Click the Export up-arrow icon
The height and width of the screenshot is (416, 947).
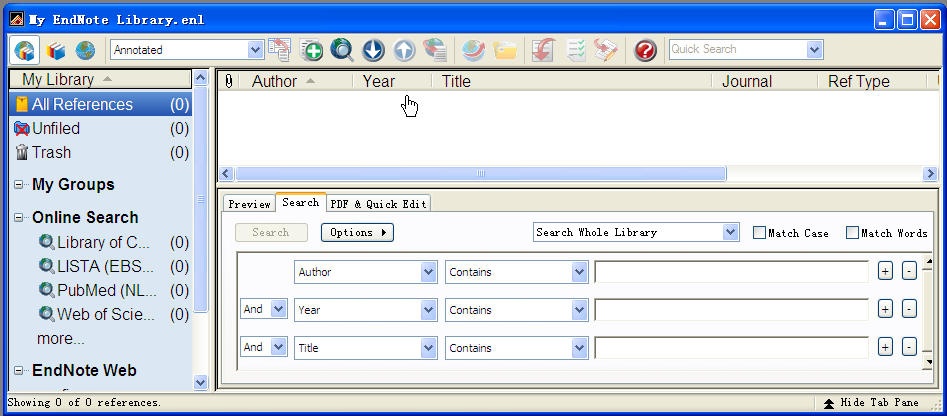(x=404, y=50)
